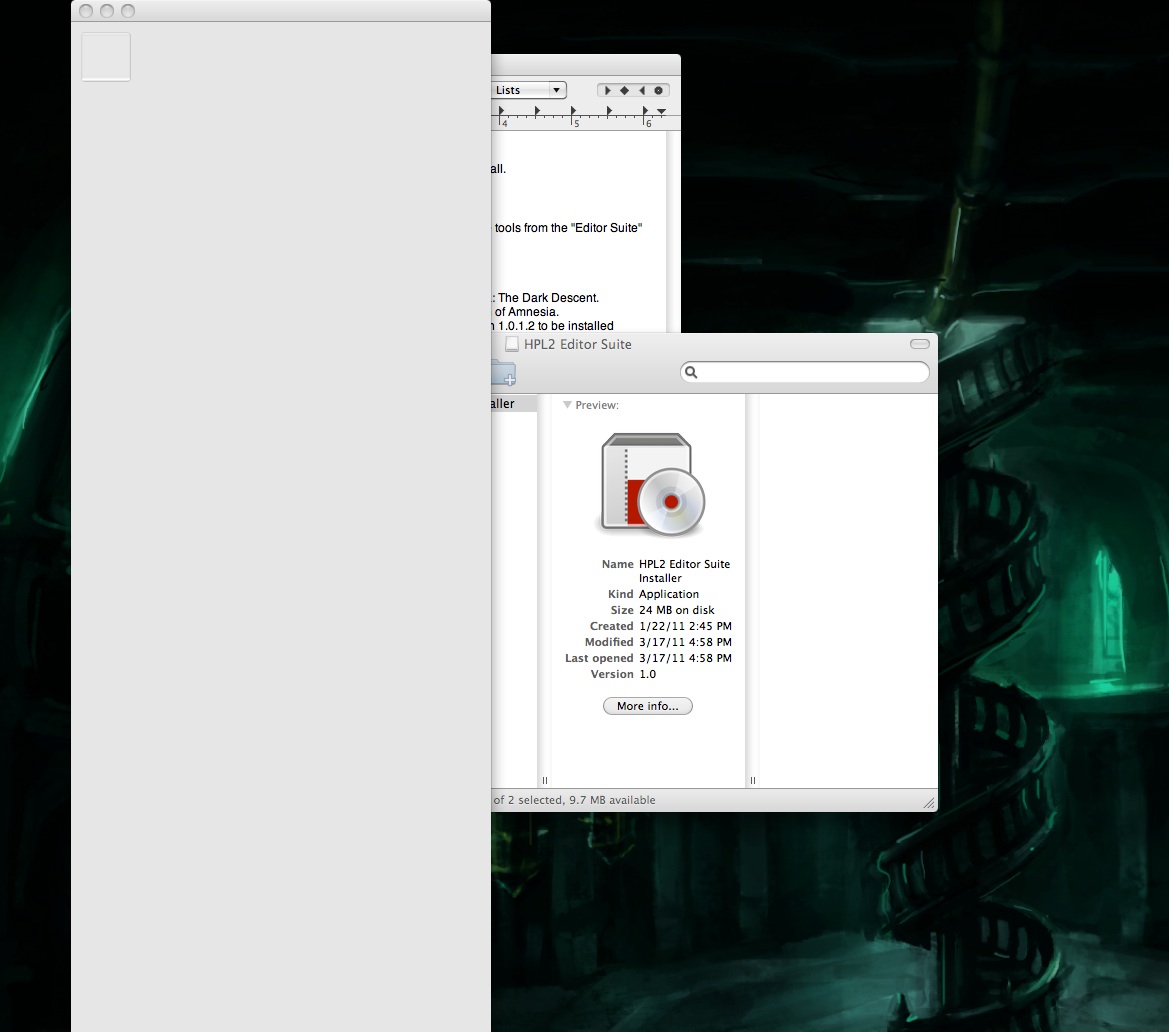Click the resize handle left of preview column
The image size is (1169, 1032).
pyautogui.click(x=545, y=781)
